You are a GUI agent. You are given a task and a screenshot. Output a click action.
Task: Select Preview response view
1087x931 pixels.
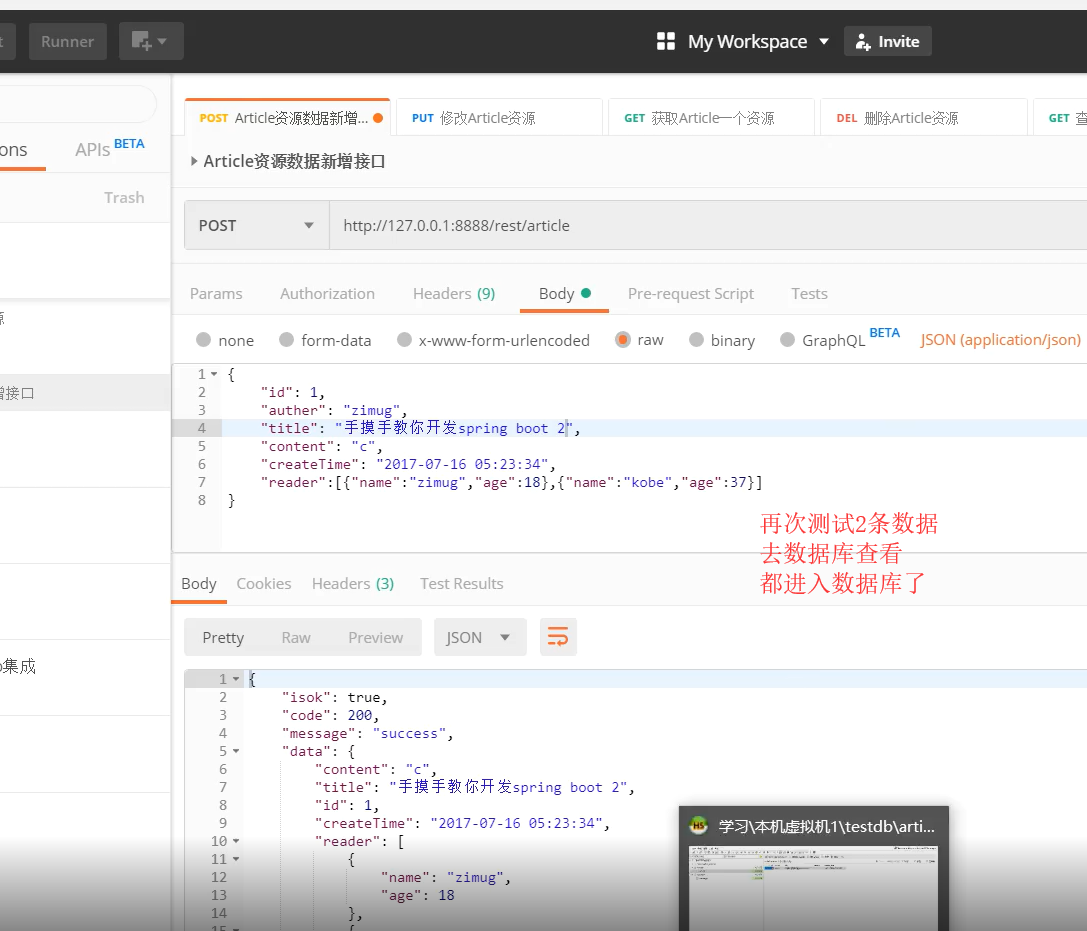pyautogui.click(x=375, y=638)
